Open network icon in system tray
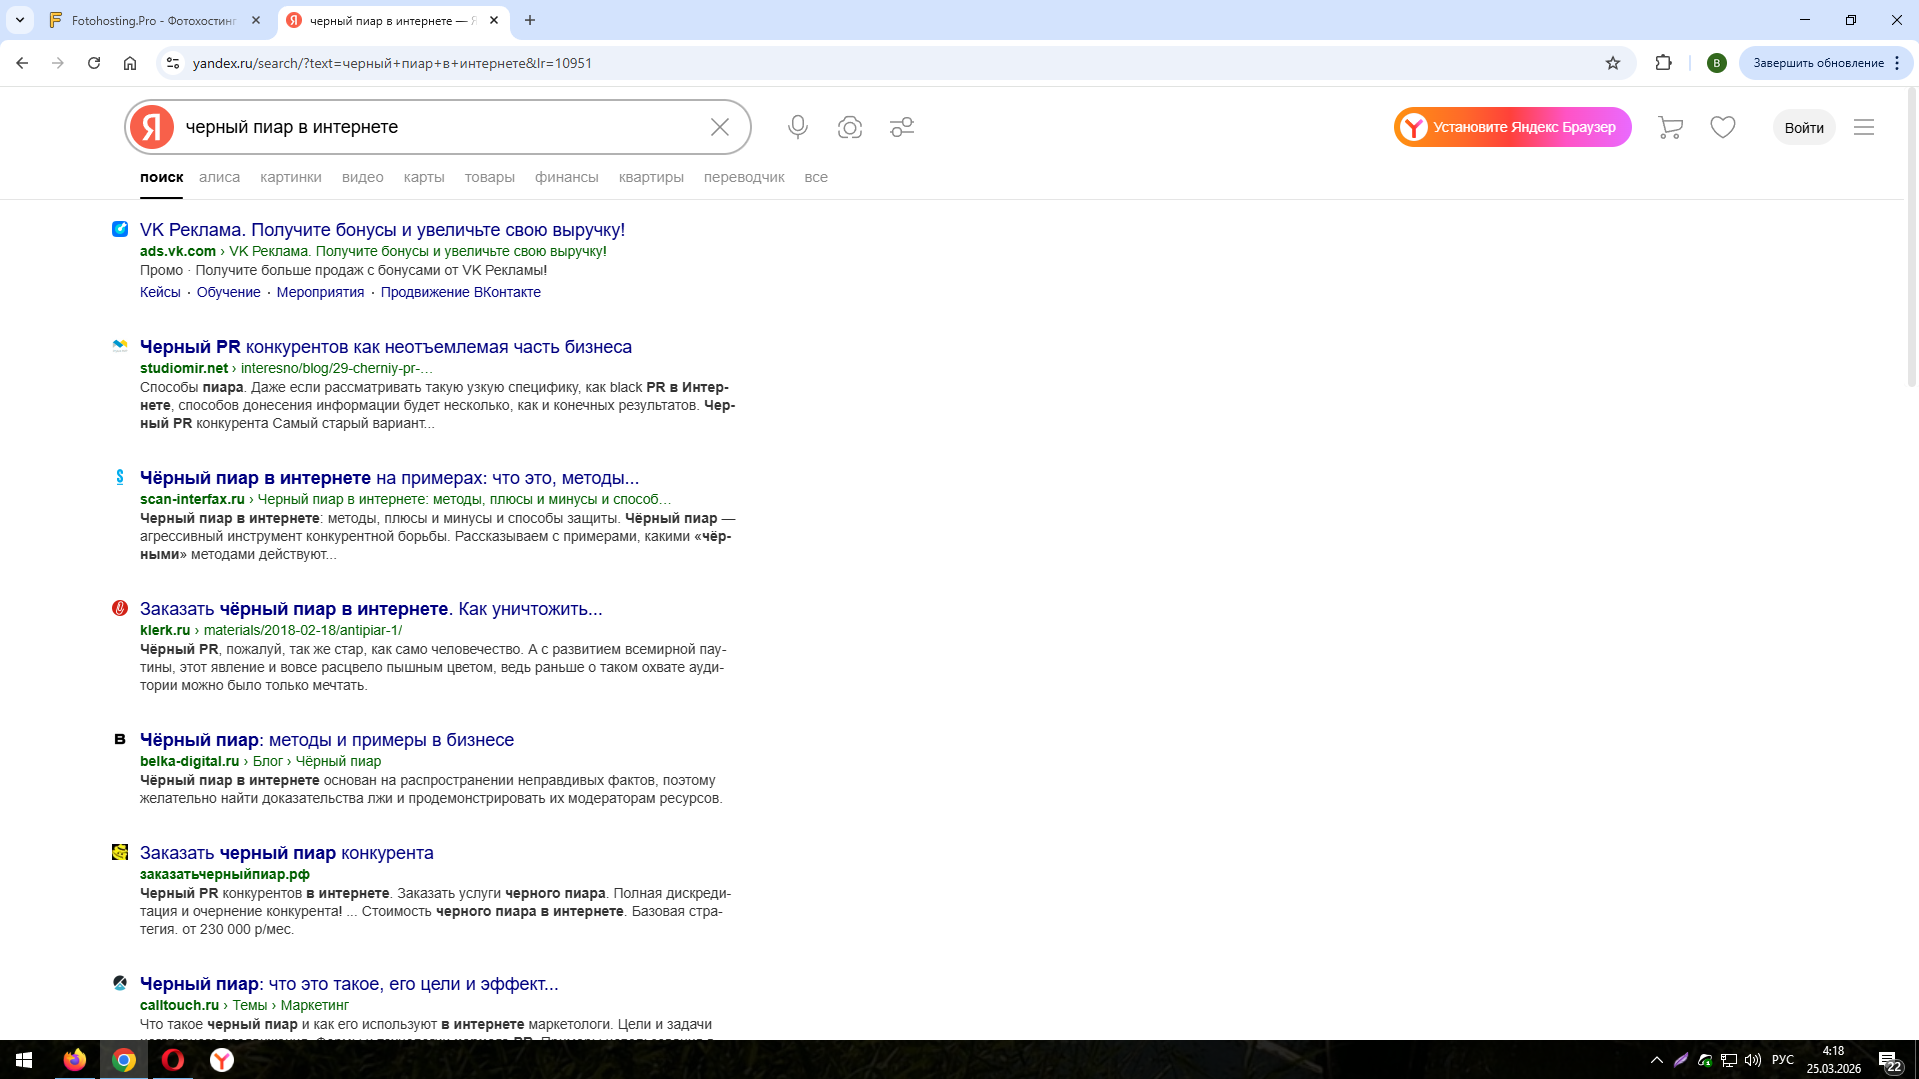Screen dimensions: 1919x1079 (1729, 1060)
